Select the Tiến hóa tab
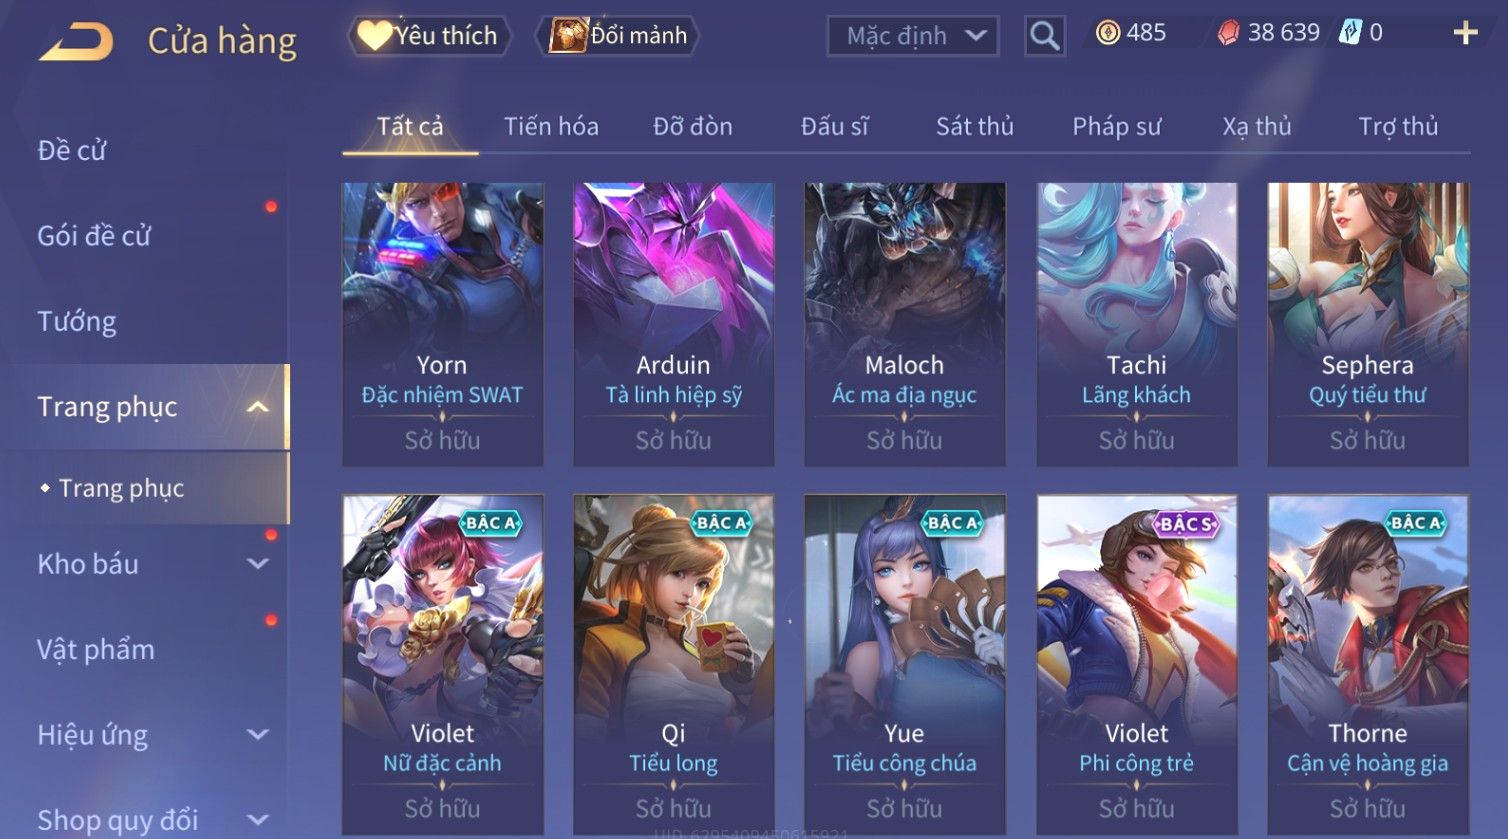This screenshot has height=839, width=1508. (x=551, y=126)
